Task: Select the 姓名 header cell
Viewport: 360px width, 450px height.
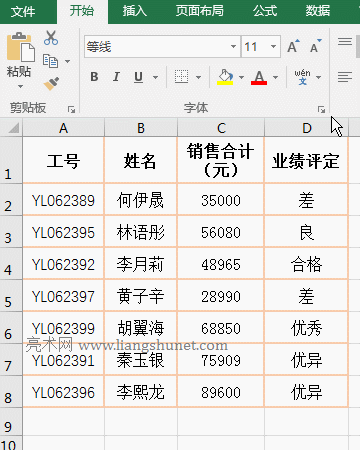Action: (x=141, y=160)
